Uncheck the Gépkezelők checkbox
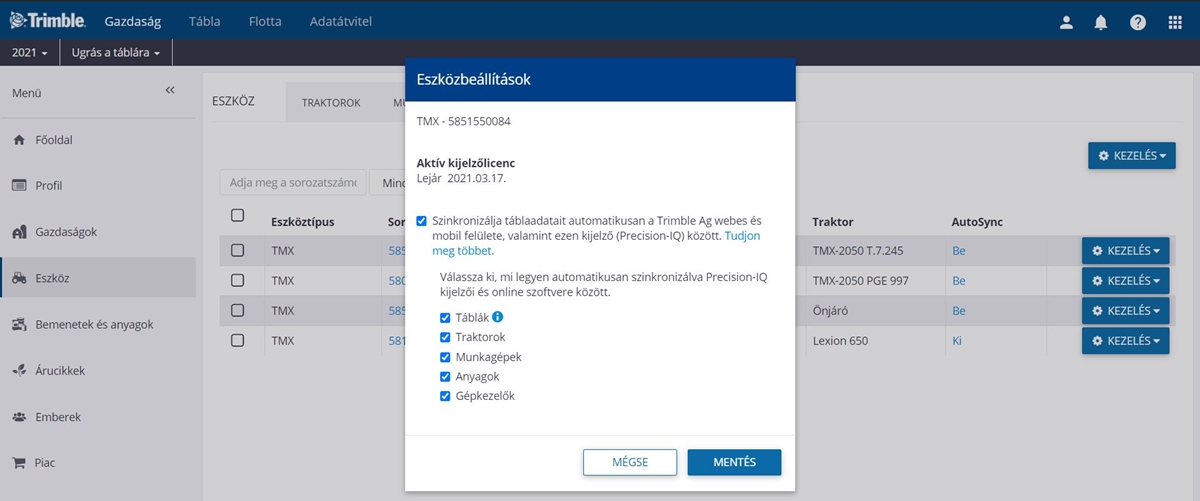 coord(446,396)
